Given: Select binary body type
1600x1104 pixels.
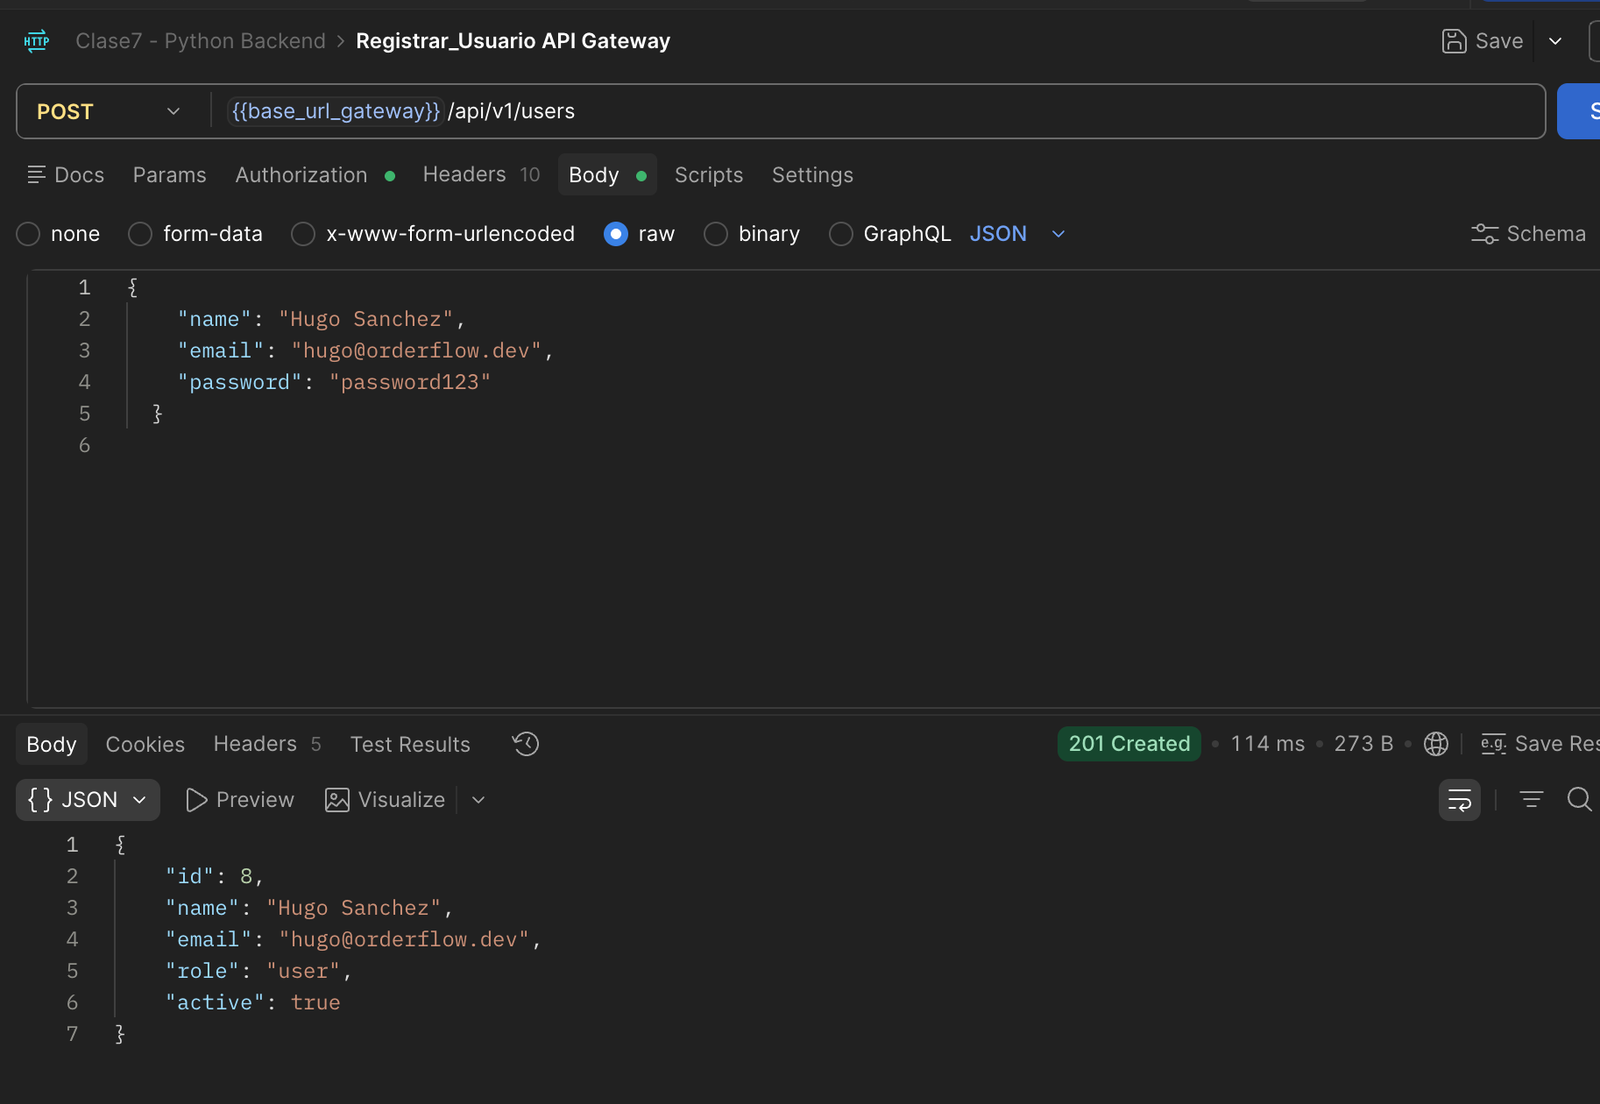Looking at the screenshot, I should click(x=752, y=234).
